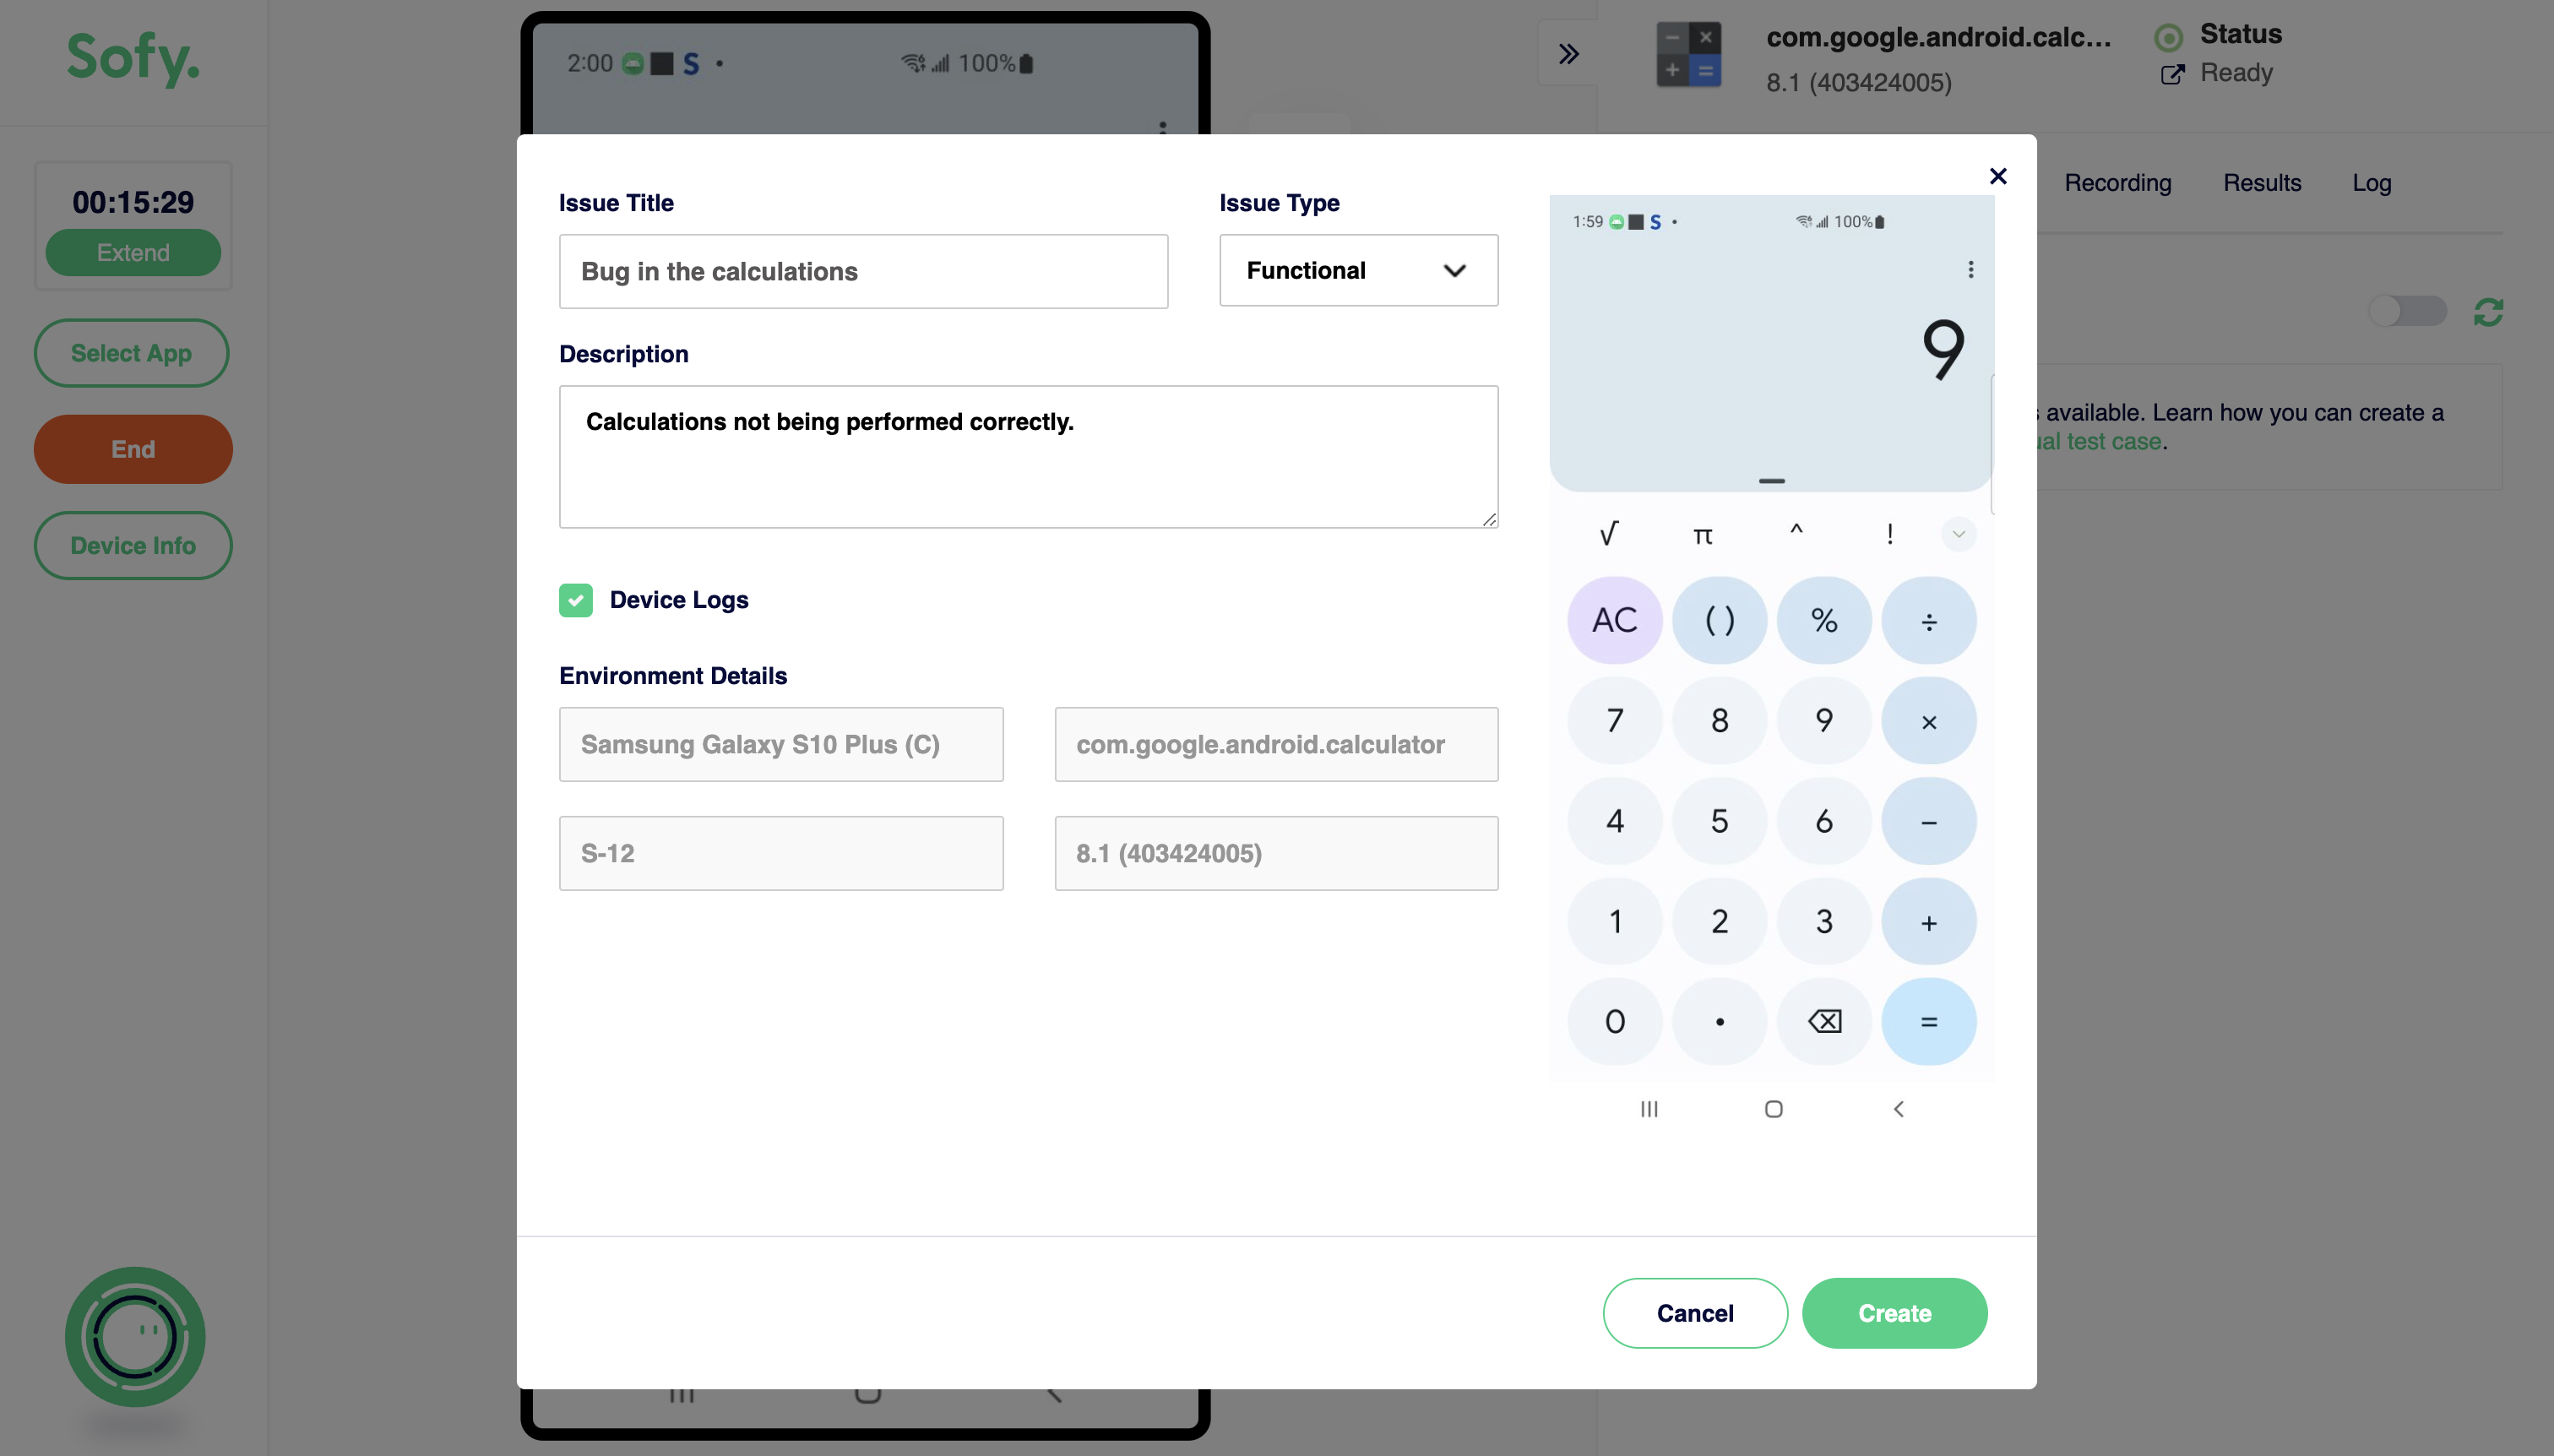2554x1456 pixels.
Task: Click the decimal point key
Action: coord(1719,1021)
